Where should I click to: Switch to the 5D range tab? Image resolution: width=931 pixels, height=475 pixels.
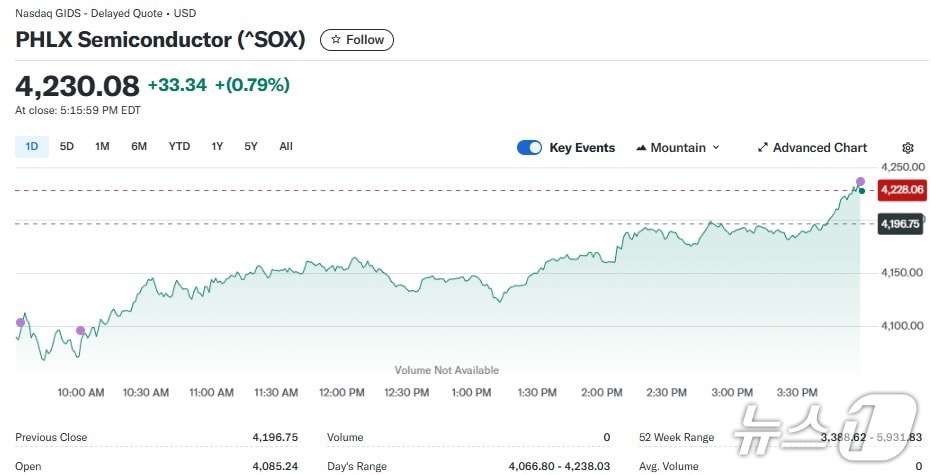[x=67, y=147]
